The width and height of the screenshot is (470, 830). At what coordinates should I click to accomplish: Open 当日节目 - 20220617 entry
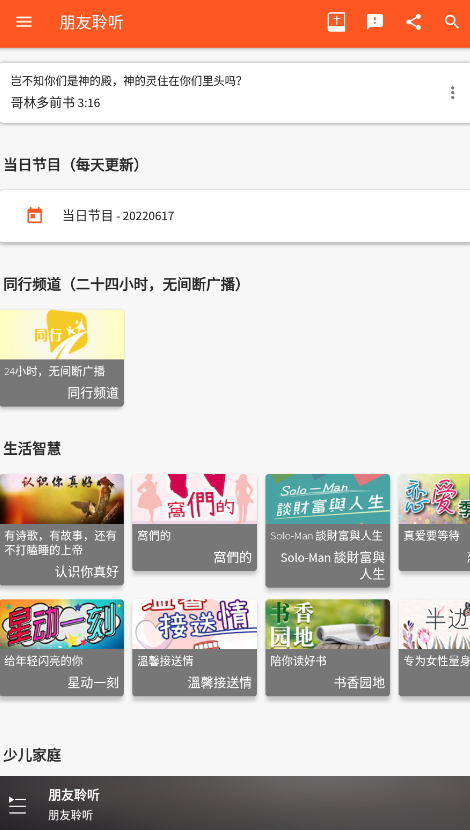(x=235, y=216)
